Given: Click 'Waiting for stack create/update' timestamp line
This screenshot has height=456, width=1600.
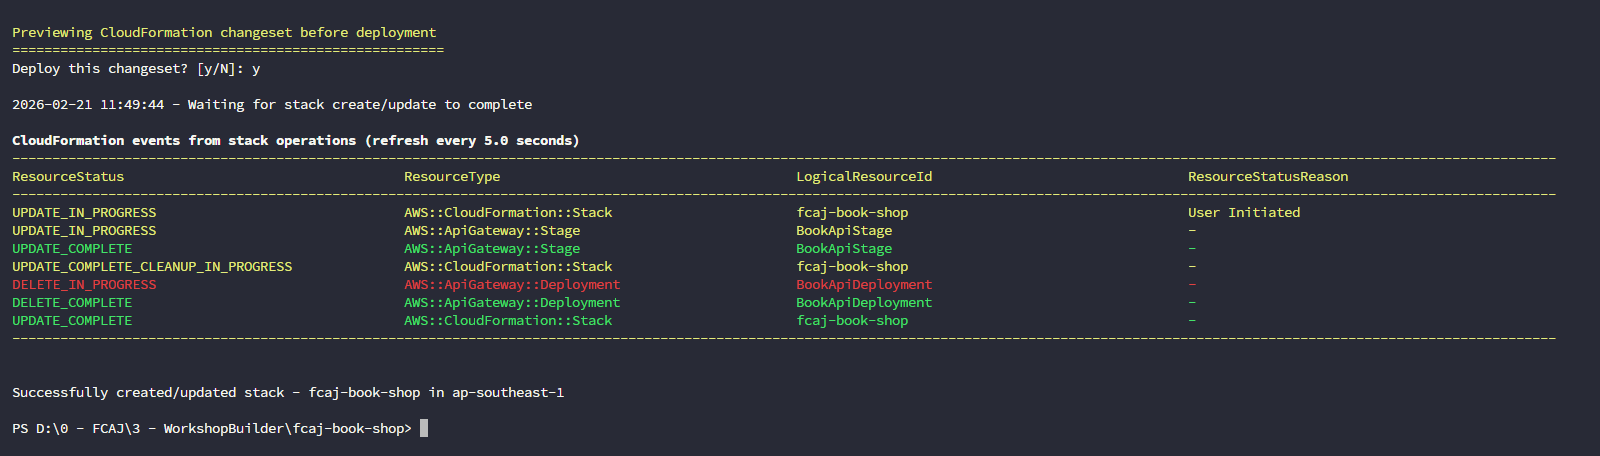Looking at the screenshot, I should pyautogui.click(x=272, y=105).
